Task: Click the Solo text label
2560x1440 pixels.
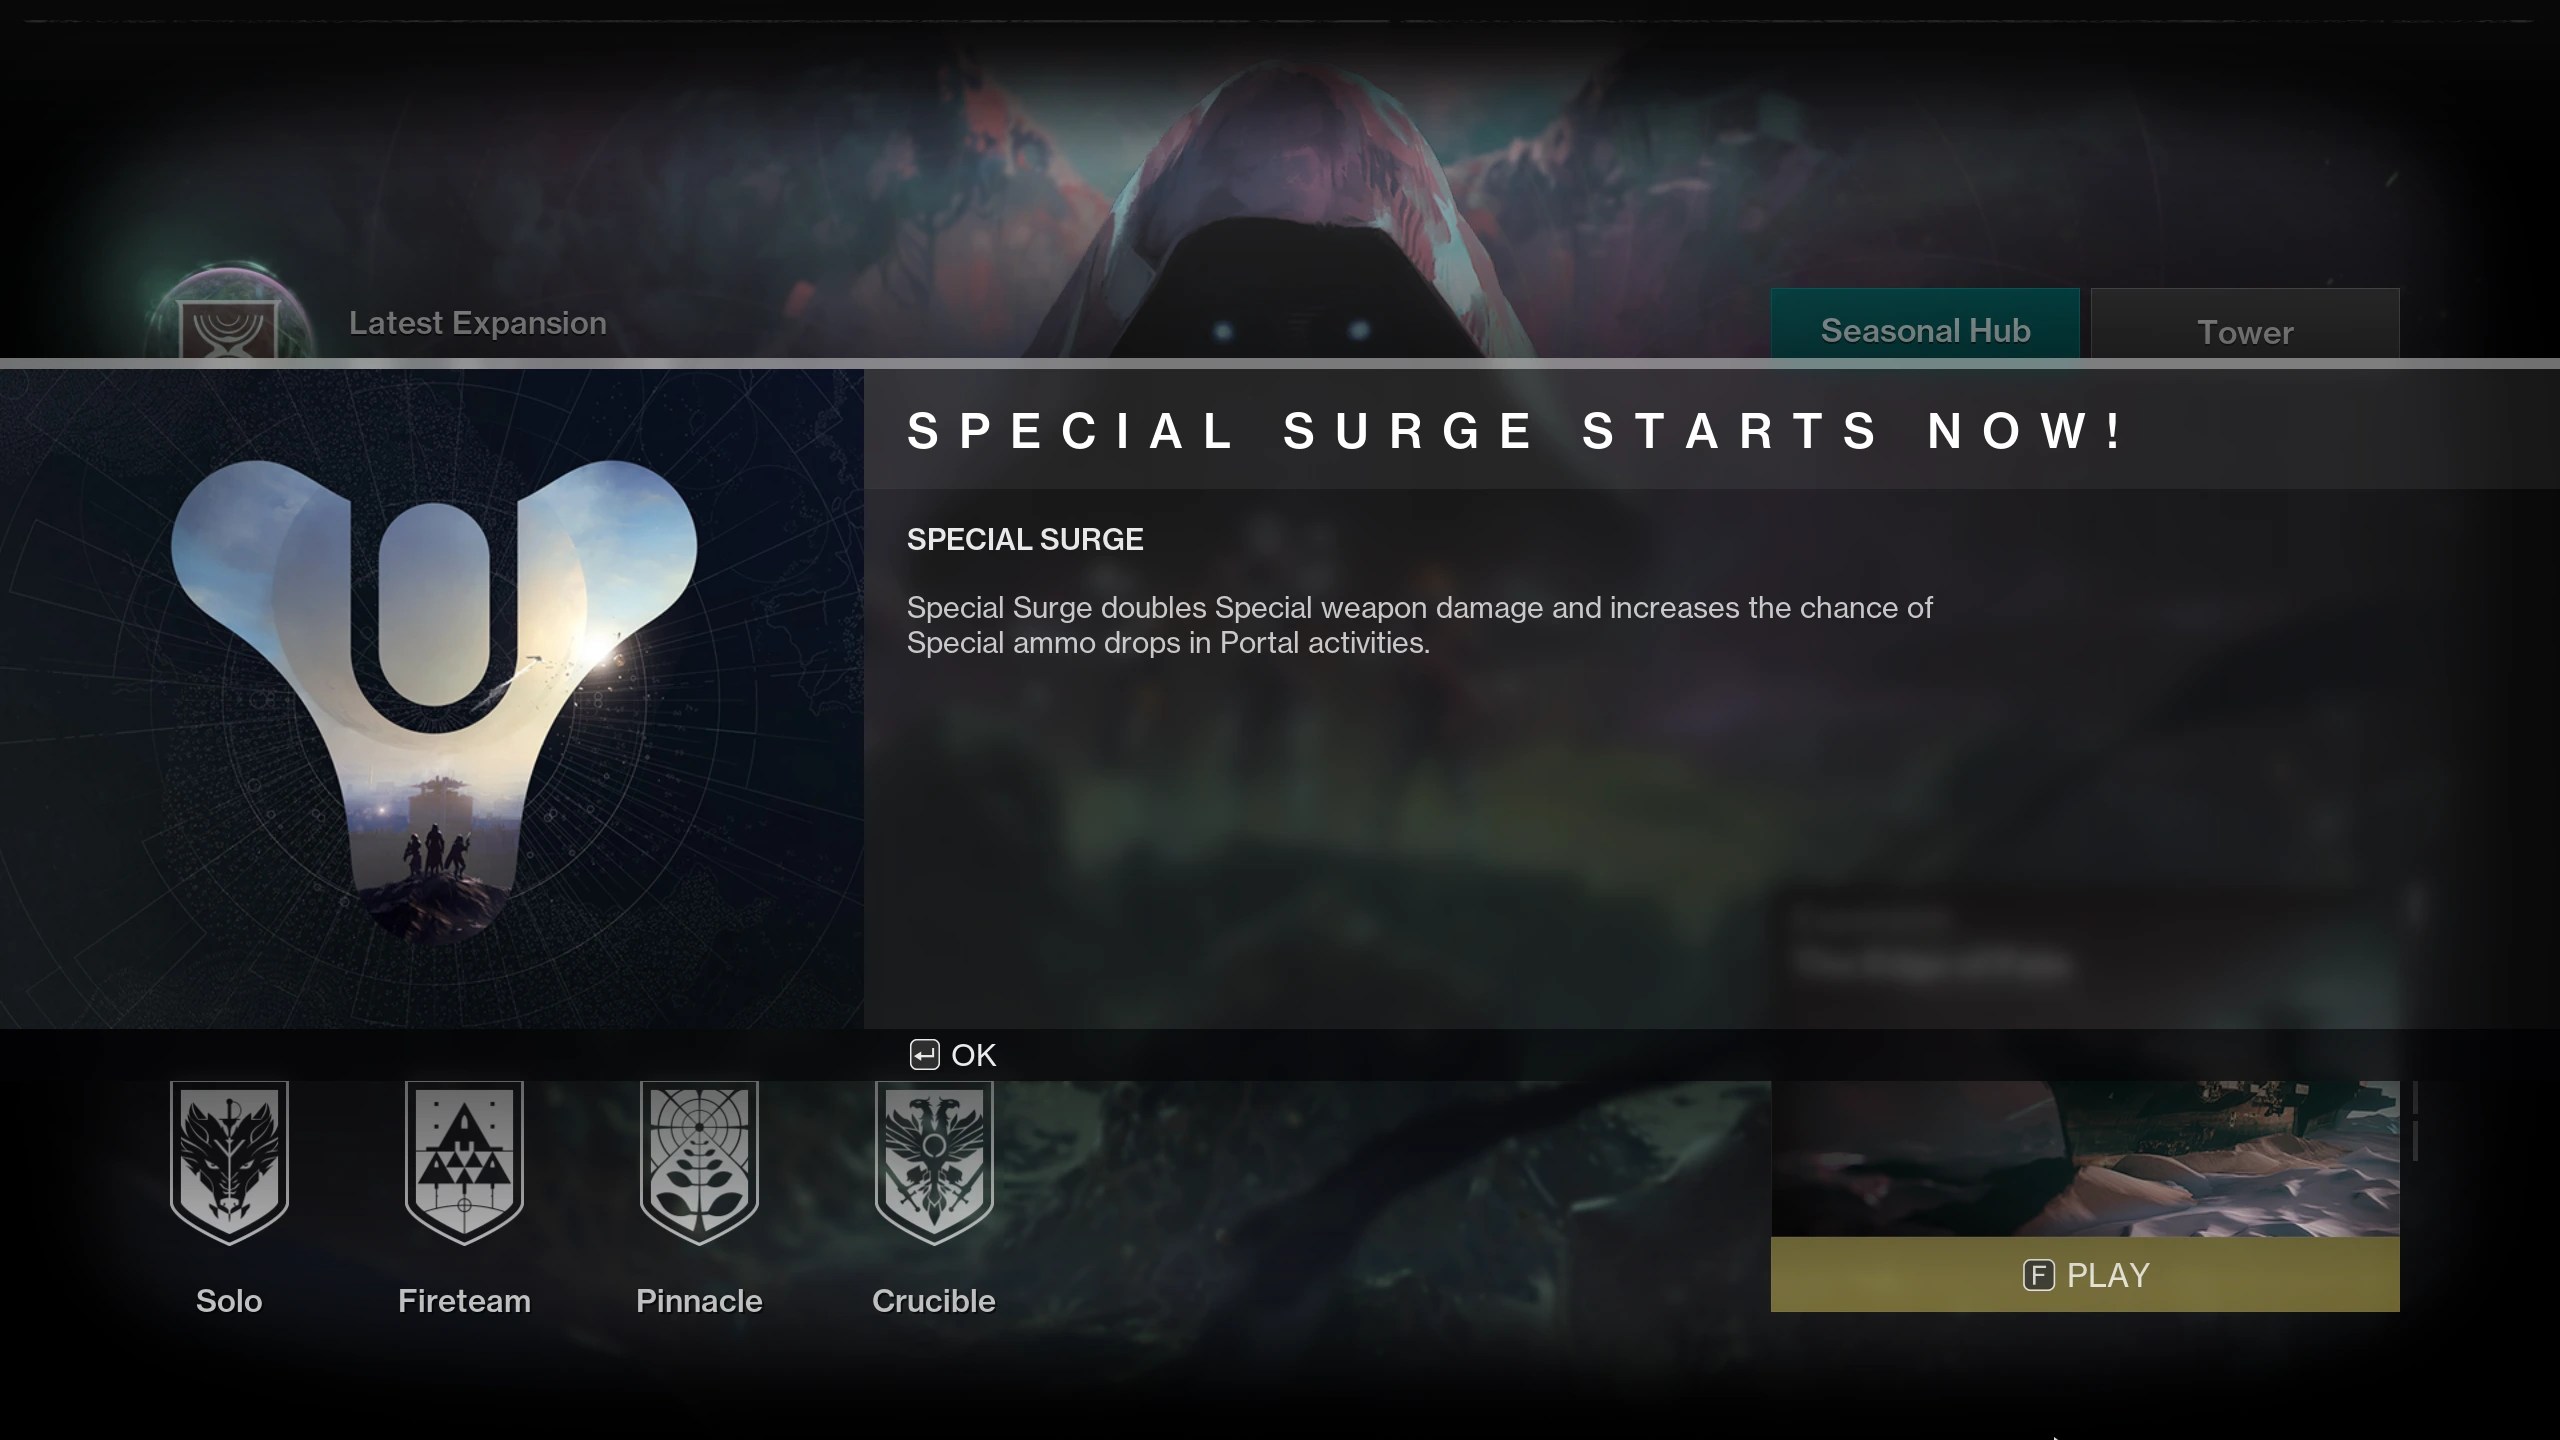Action: coord(229,1301)
